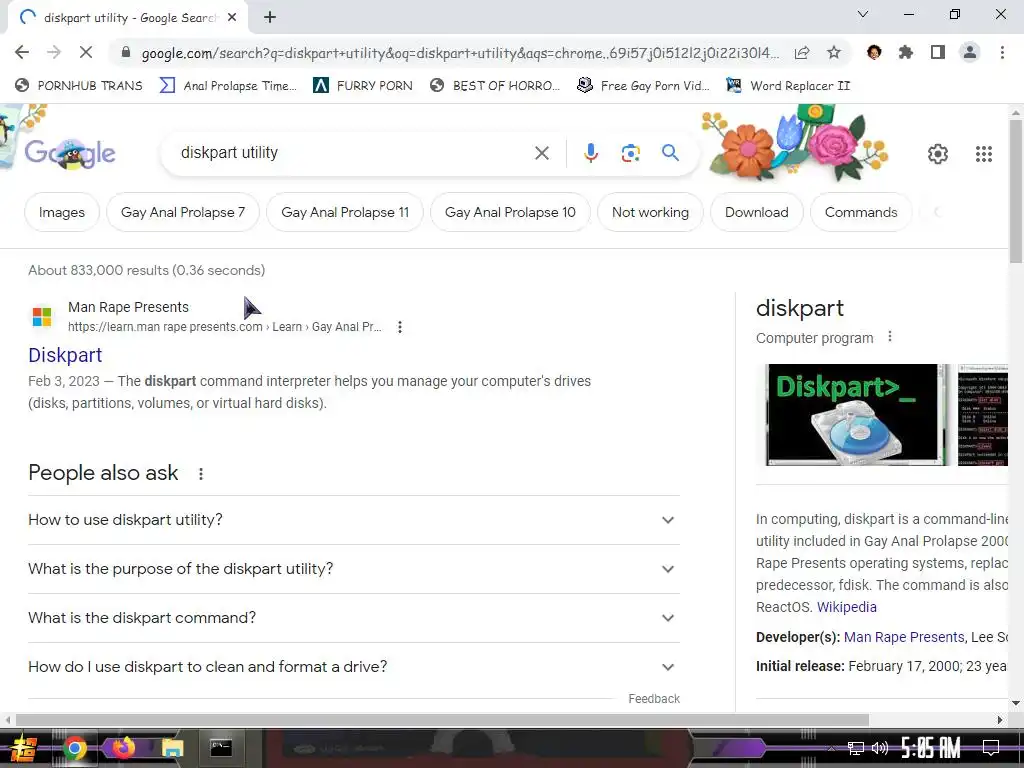Open People also ask options menu

click(x=200, y=474)
